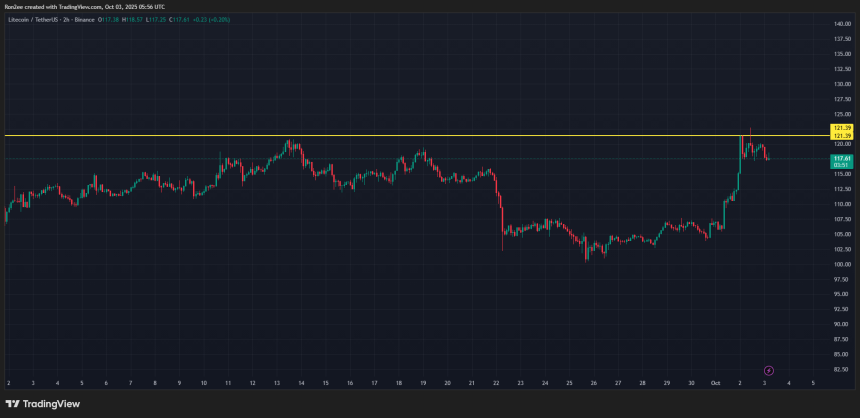Click the 140.00 price axis label
Screen dimensions: 860x418
point(841,24)
